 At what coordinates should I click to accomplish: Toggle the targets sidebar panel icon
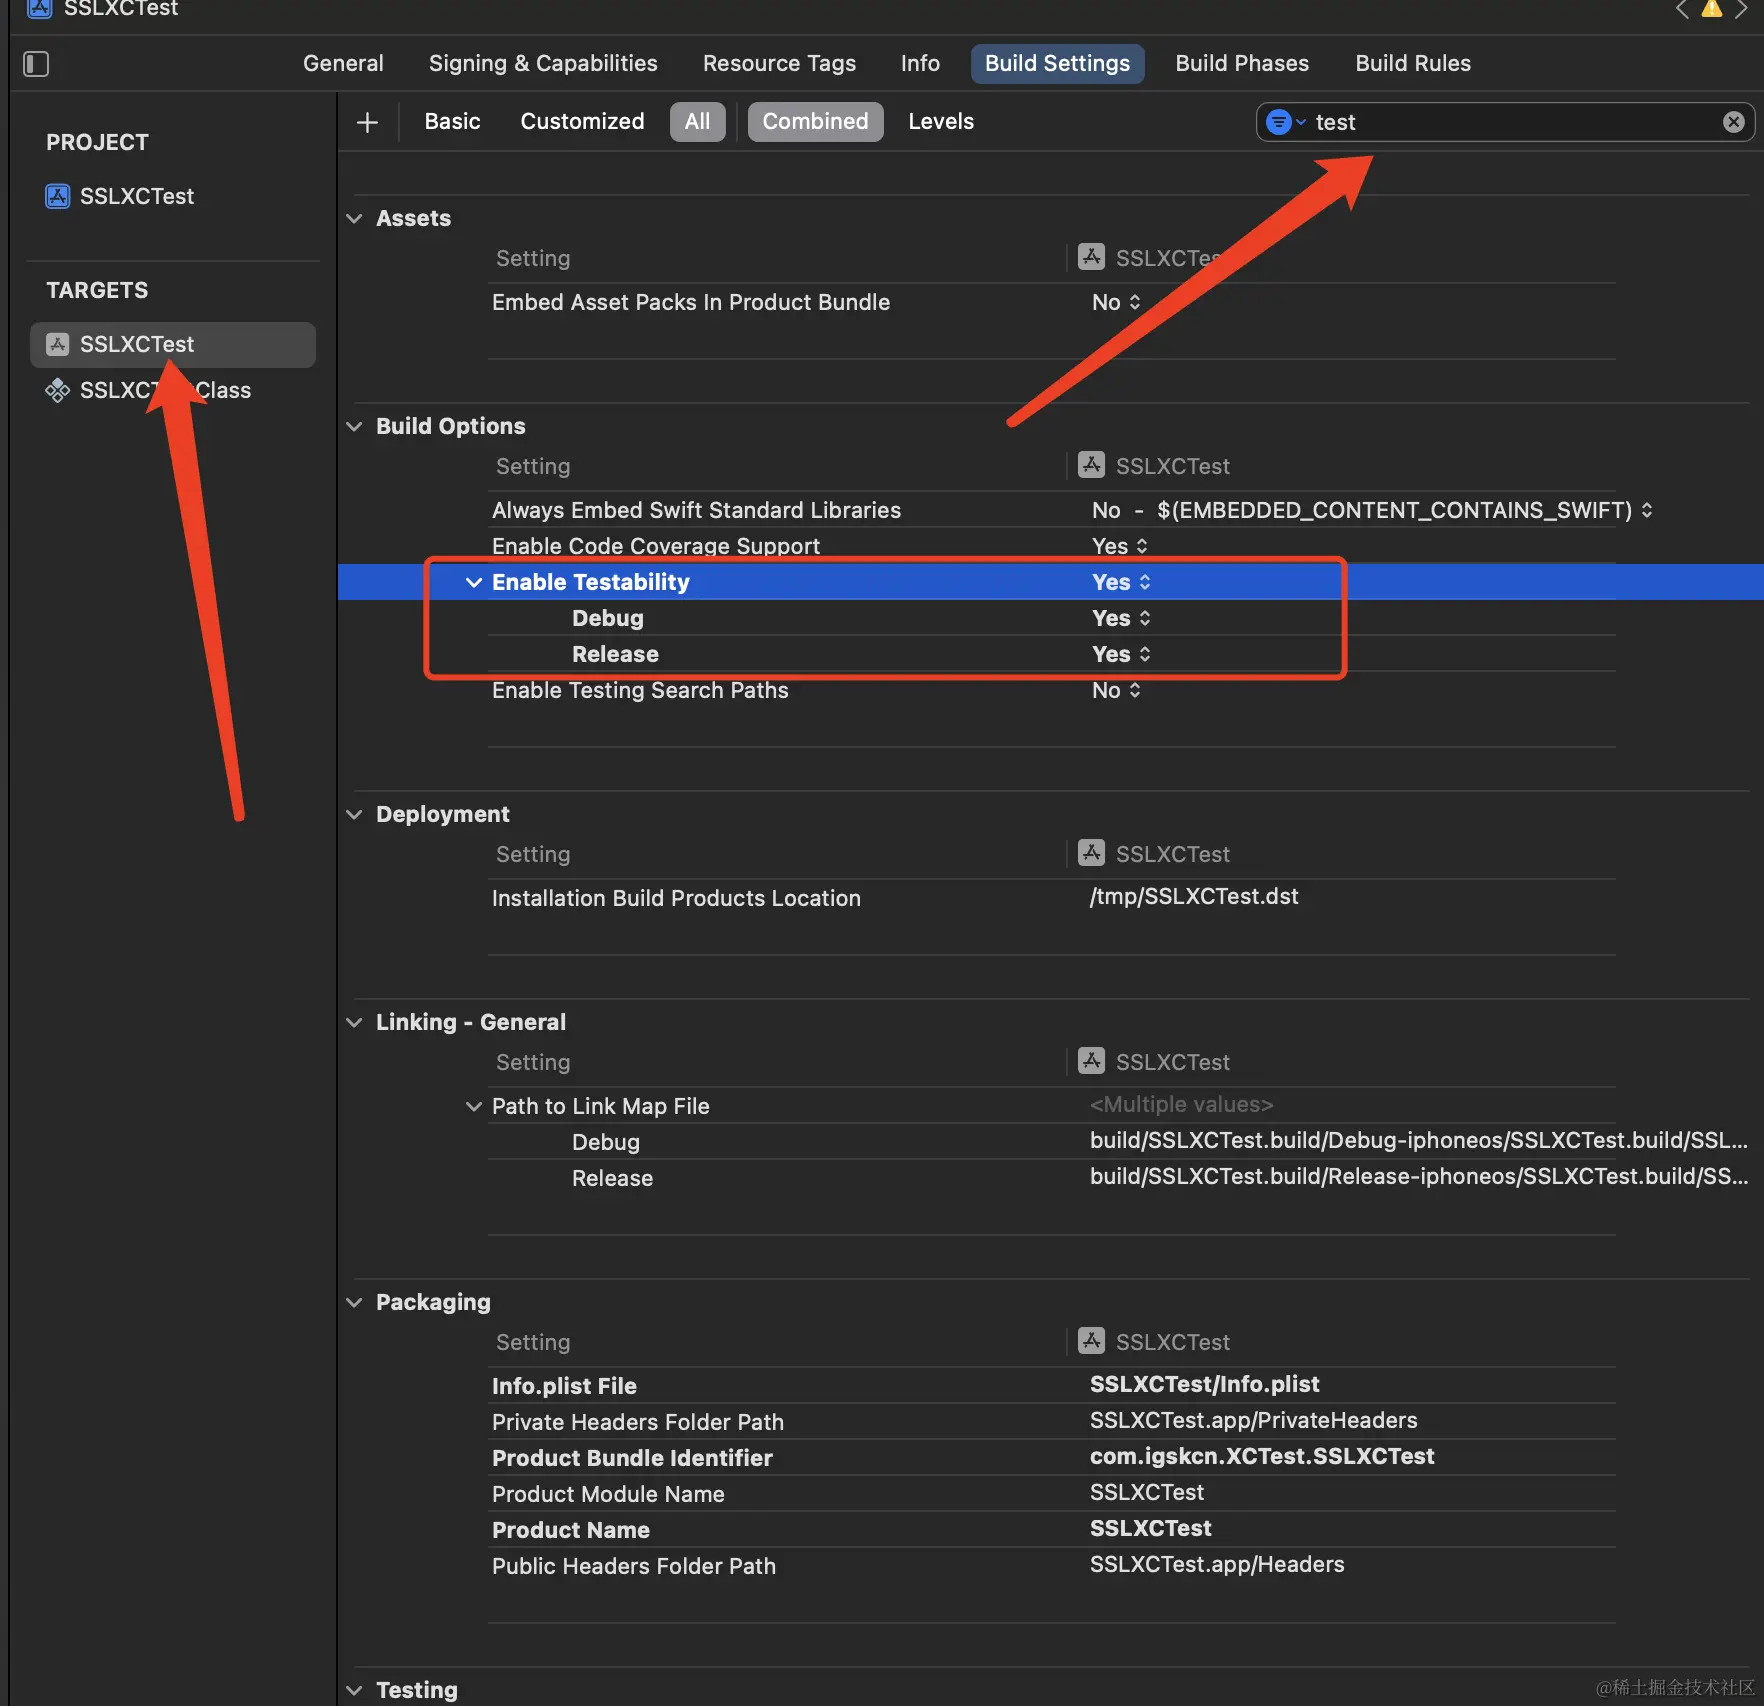[x=36, y=64]
